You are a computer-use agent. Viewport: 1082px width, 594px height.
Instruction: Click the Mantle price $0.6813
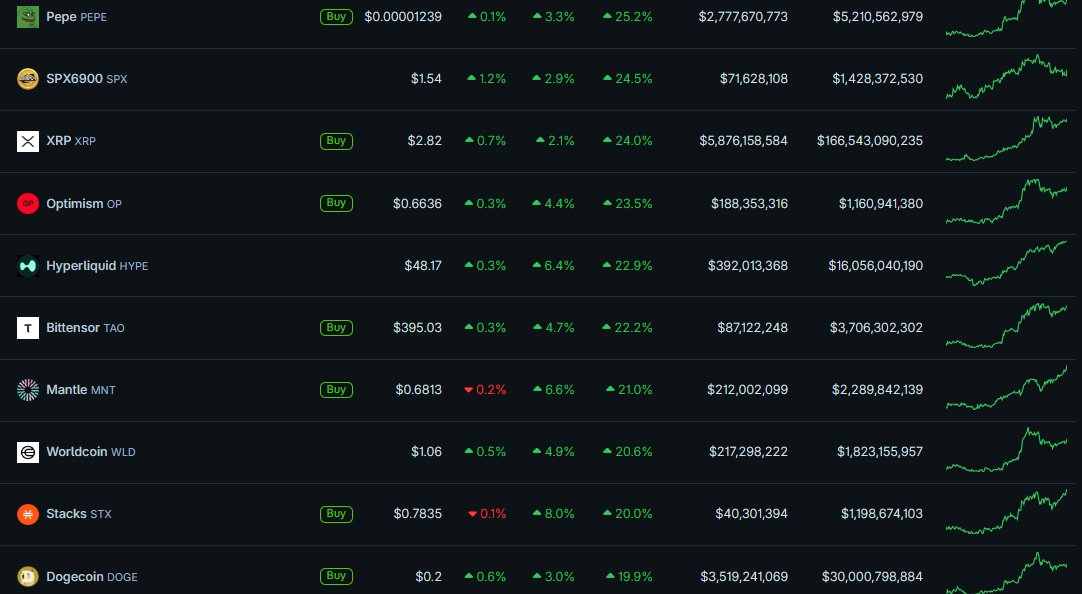(x=419, y=390)
